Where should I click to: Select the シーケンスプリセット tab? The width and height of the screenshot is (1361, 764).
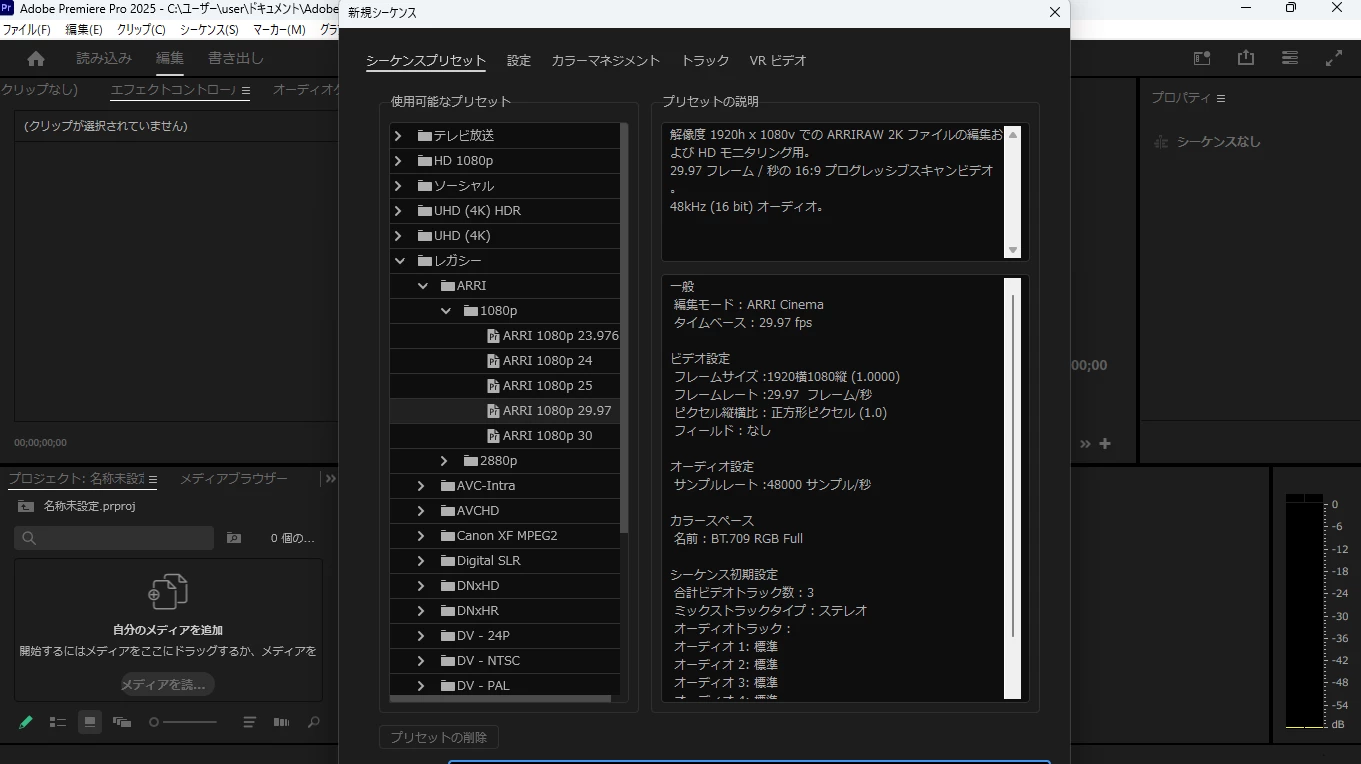(426, 61)
